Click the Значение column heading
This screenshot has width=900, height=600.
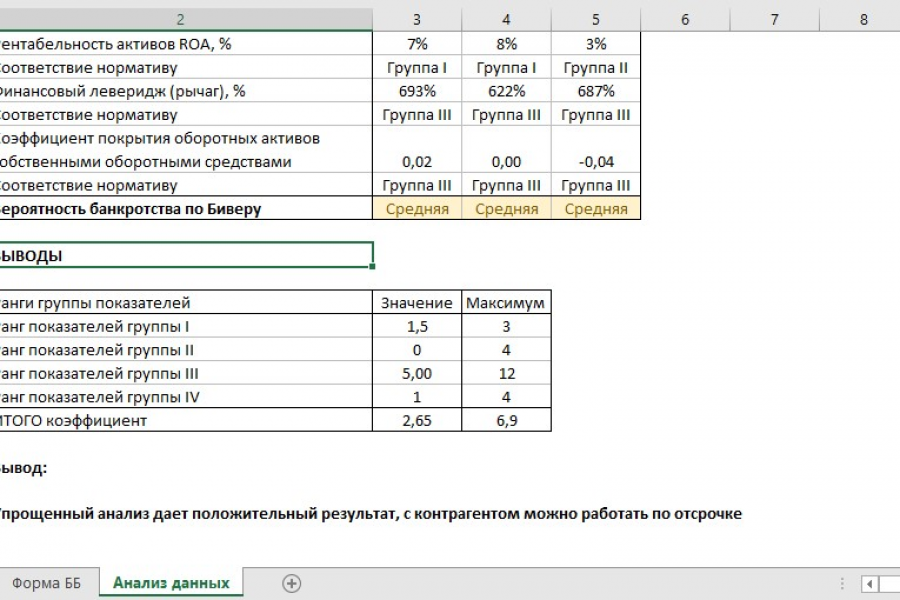pyautogui.click(x=417, y=303)
